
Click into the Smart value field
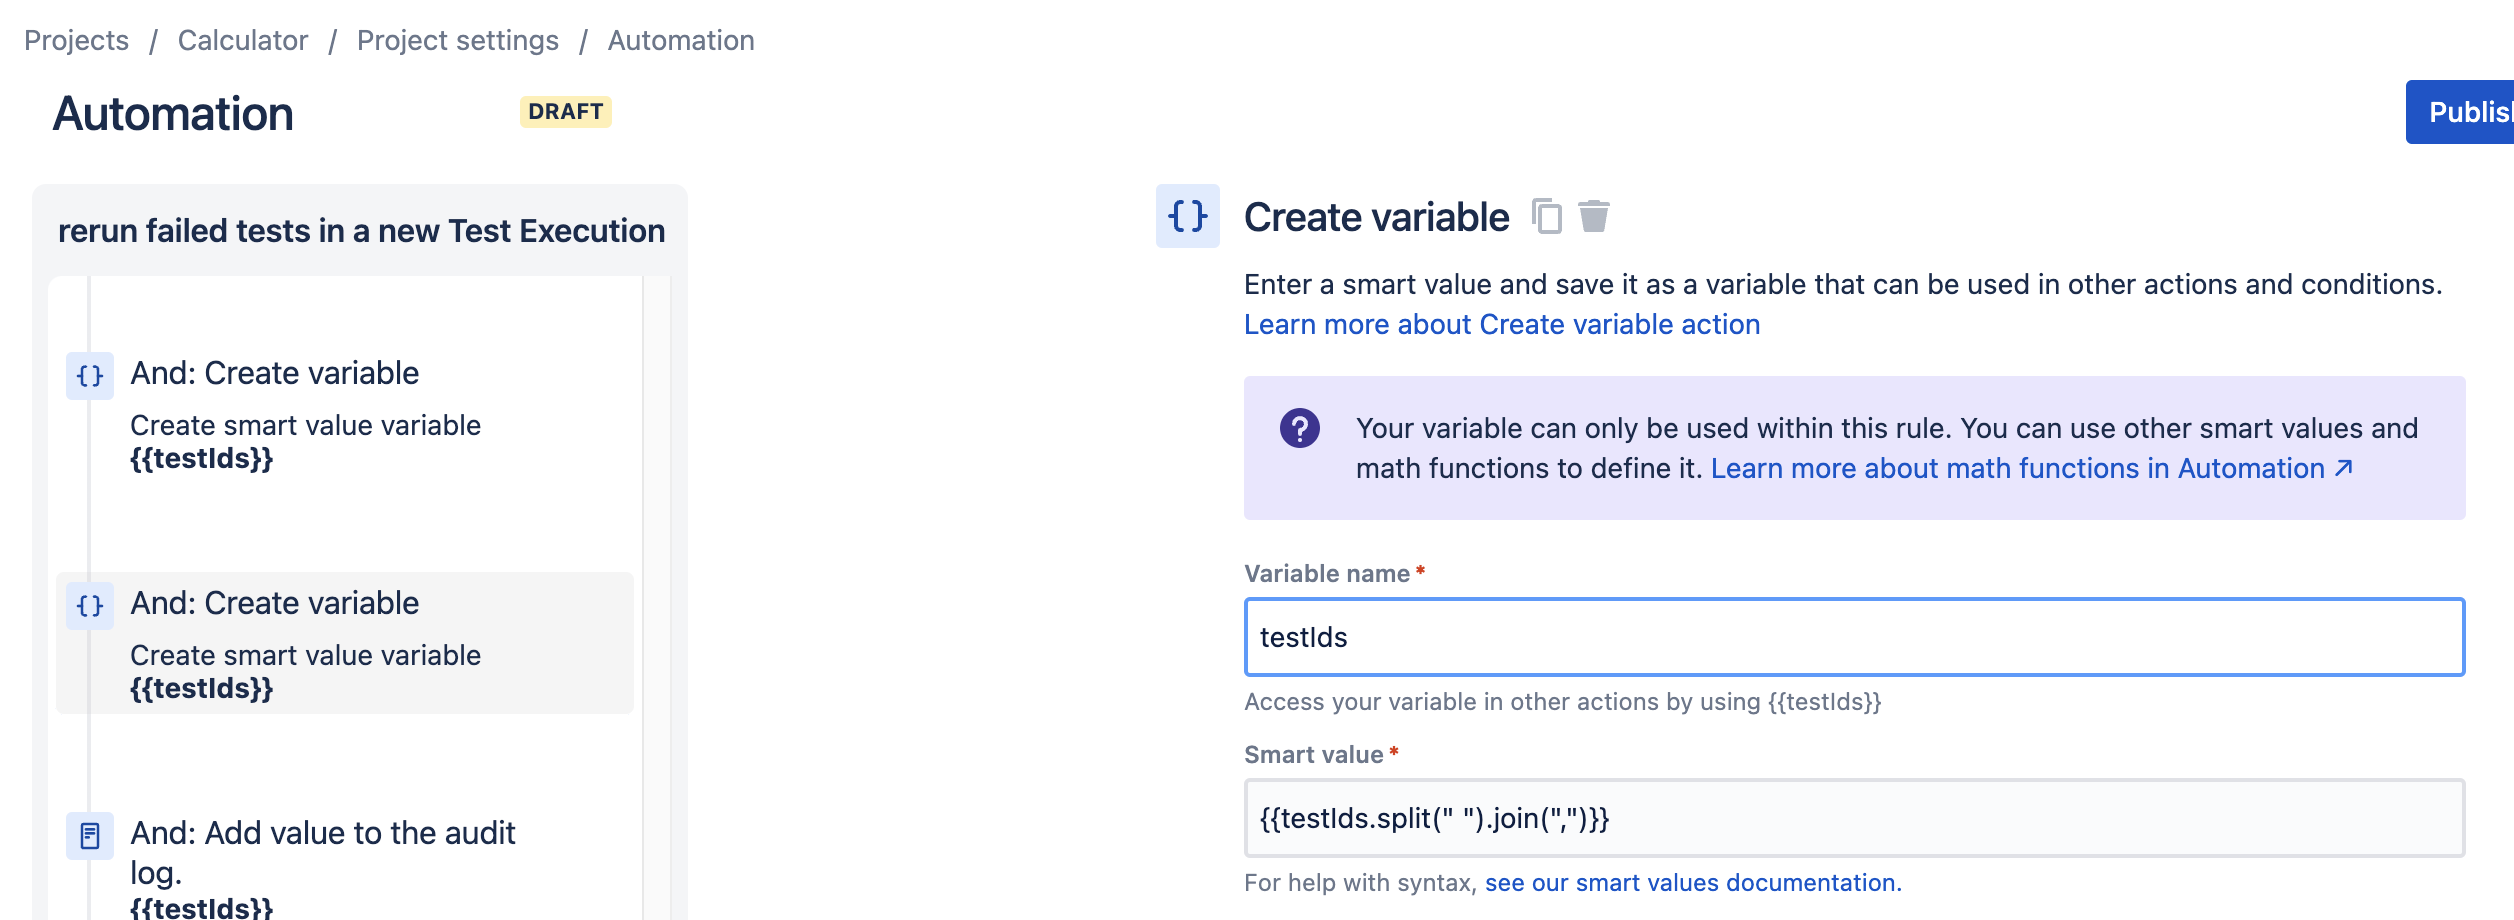tap(1855, 818)
